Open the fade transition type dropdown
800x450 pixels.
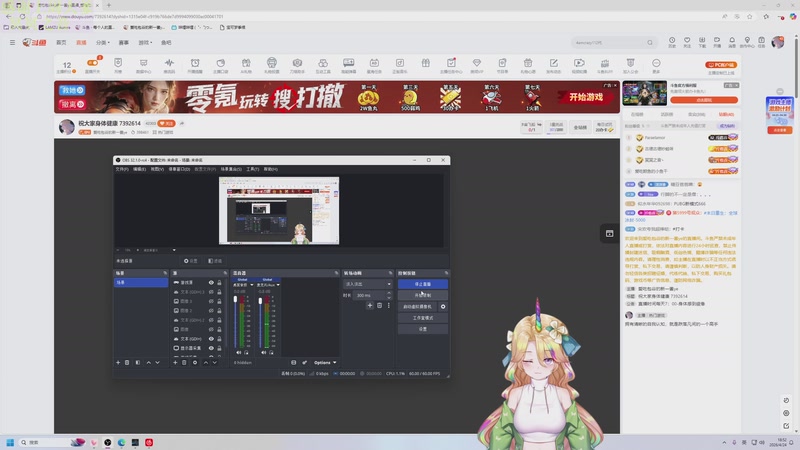tap(367, 284)
